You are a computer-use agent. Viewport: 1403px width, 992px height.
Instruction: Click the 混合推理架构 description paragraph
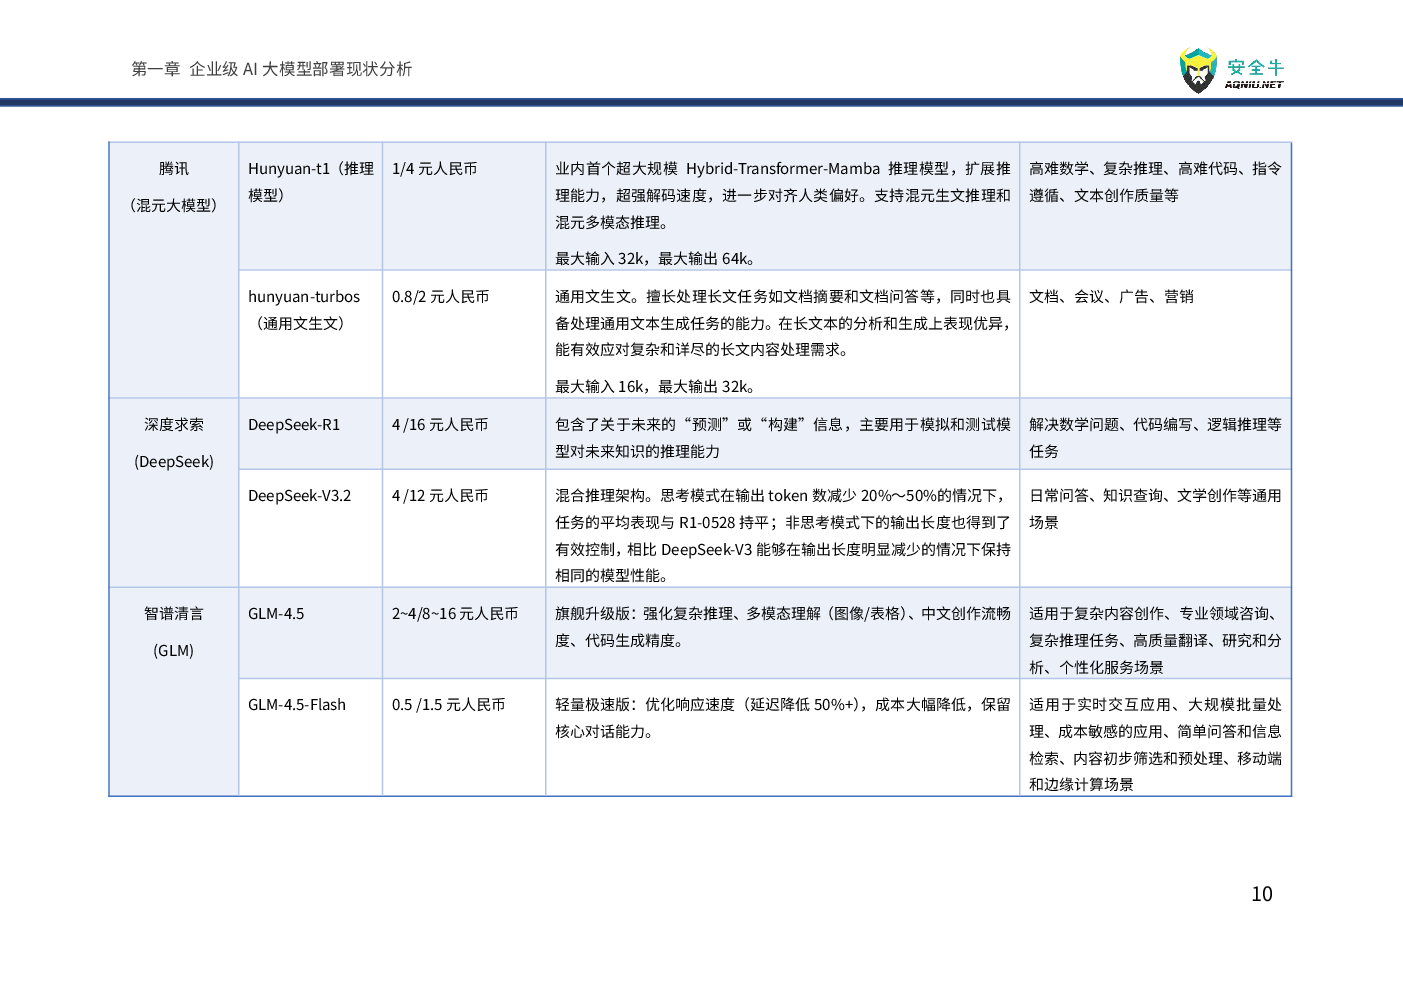[782, 535]
